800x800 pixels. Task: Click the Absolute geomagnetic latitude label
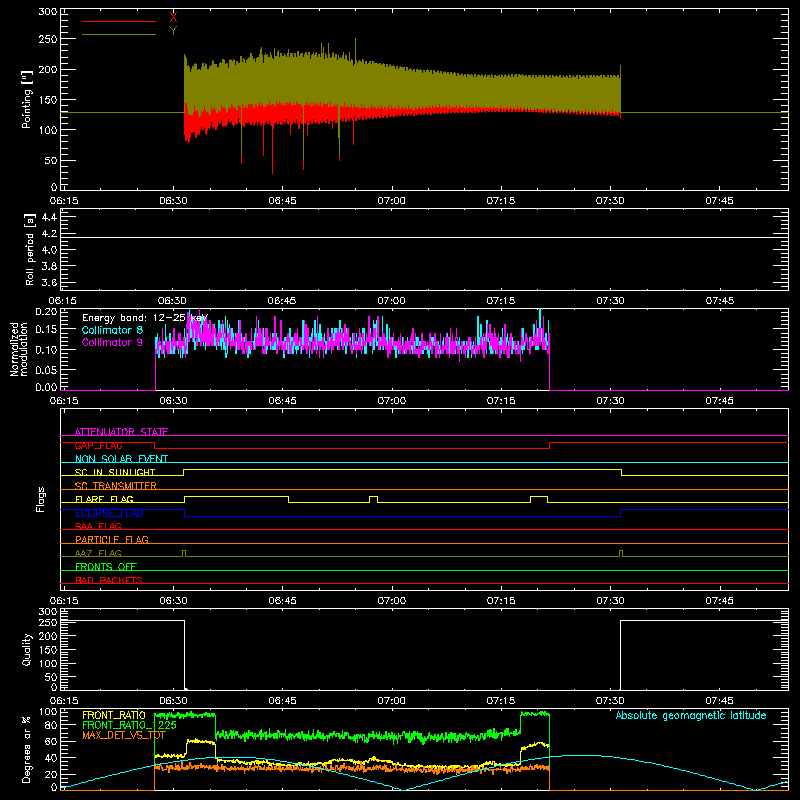coord(691,715)
